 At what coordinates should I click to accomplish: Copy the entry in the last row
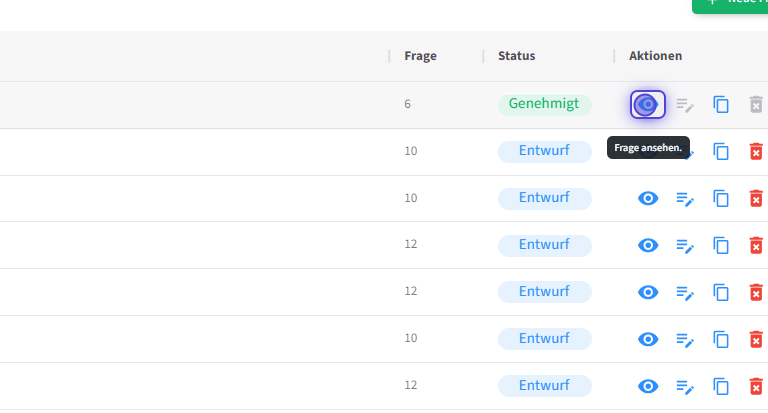(x=721, y=386)
